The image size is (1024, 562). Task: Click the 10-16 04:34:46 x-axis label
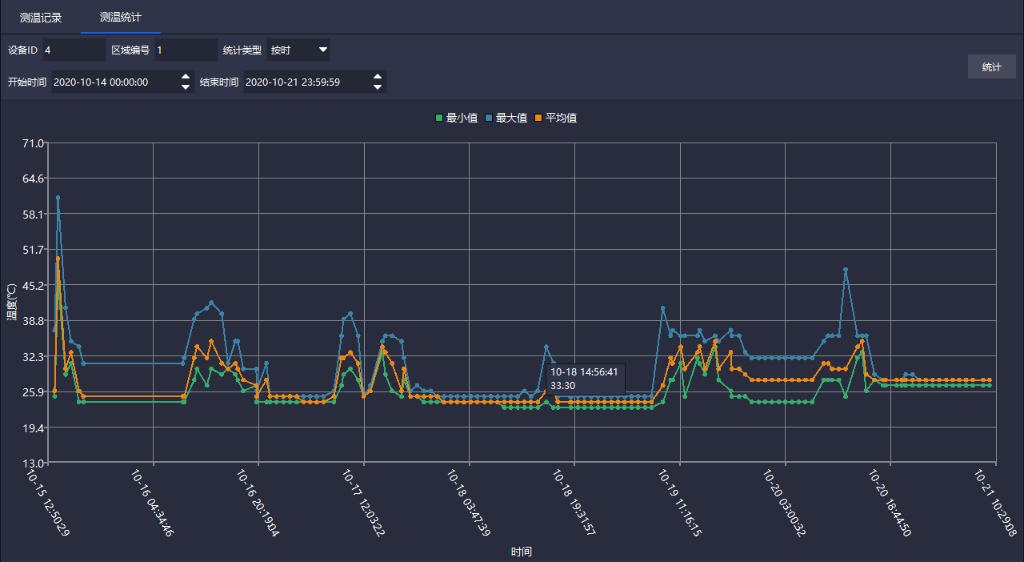tap(152, 503)
